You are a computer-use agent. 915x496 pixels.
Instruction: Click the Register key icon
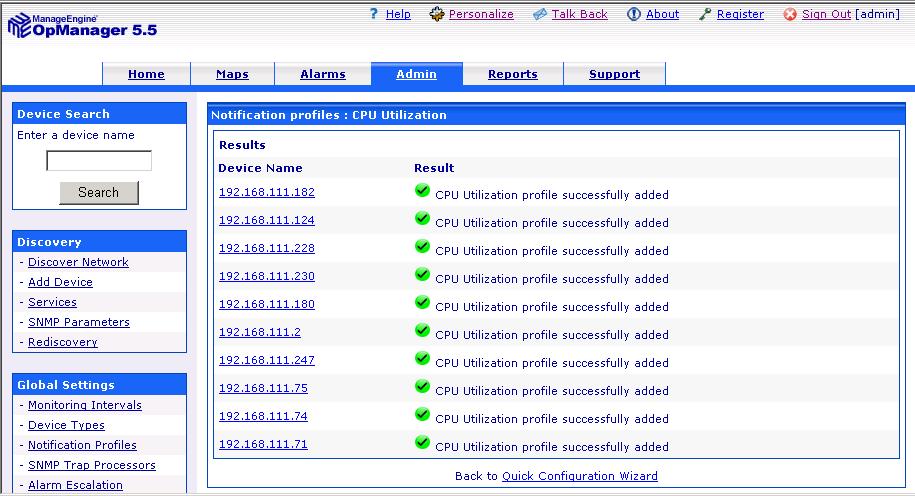(x=706, y=14)
